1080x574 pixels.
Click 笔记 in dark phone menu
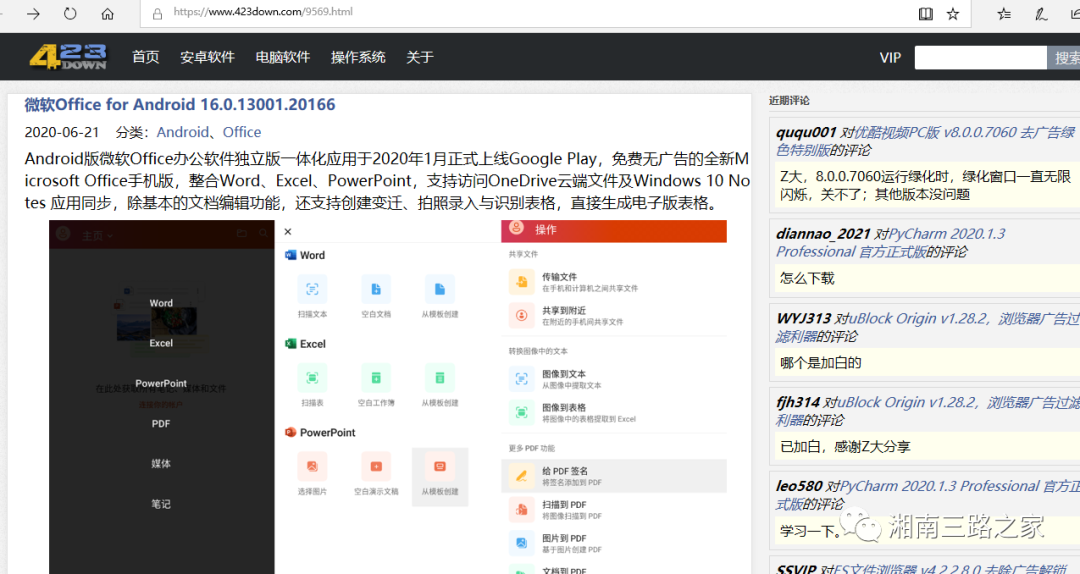[x=160, y=504]
